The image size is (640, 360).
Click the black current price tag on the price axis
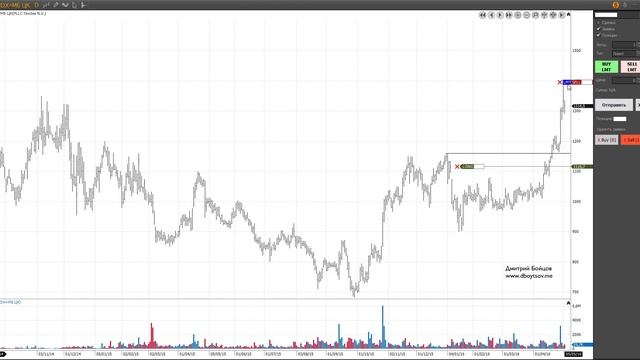tap(582, 106)
